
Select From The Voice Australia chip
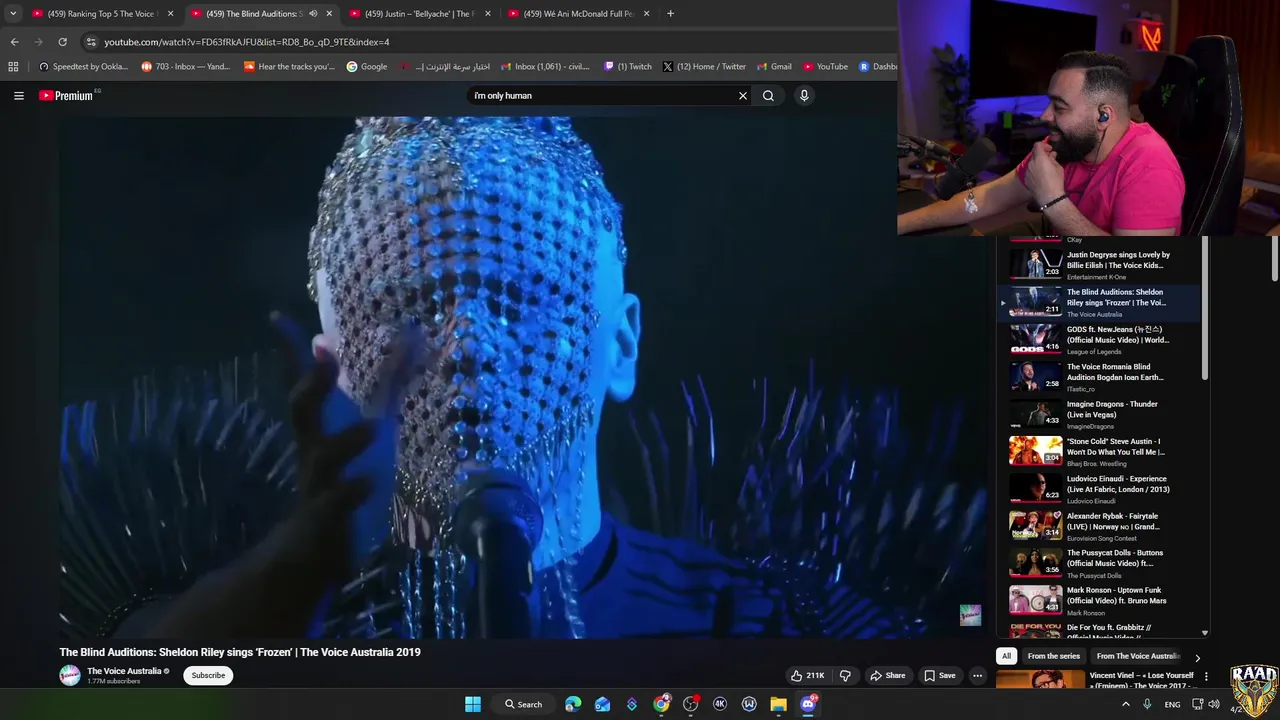click(x=1138, y=656)
